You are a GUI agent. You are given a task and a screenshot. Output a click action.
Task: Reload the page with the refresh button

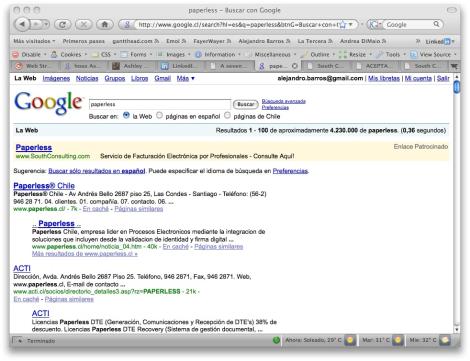pos(62,24)
